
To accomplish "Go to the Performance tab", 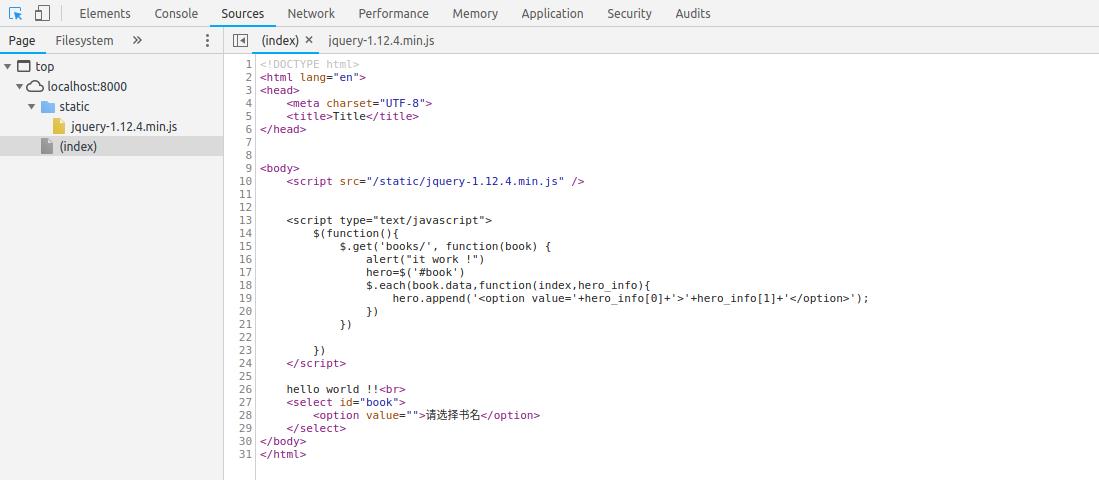I will click(393, 13).
